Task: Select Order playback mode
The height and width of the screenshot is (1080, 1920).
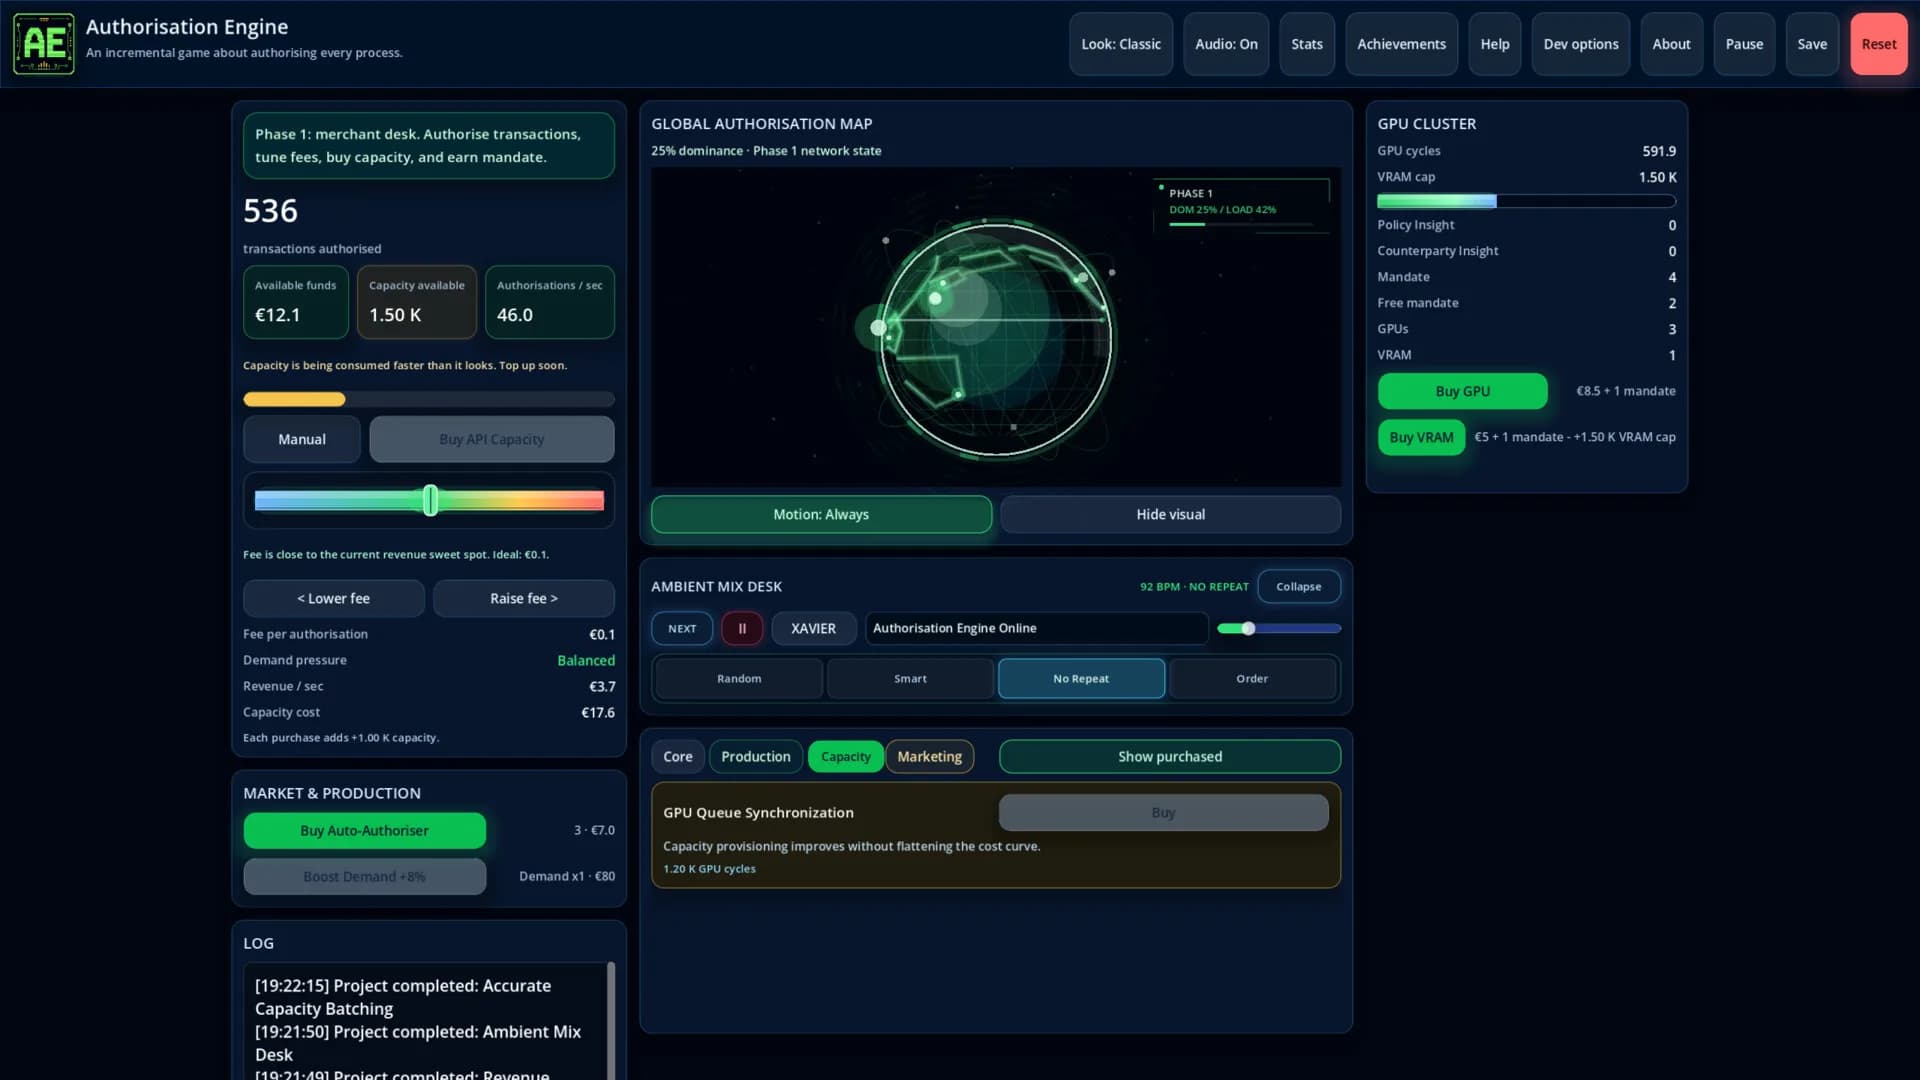Action: tap(1252, 678)
